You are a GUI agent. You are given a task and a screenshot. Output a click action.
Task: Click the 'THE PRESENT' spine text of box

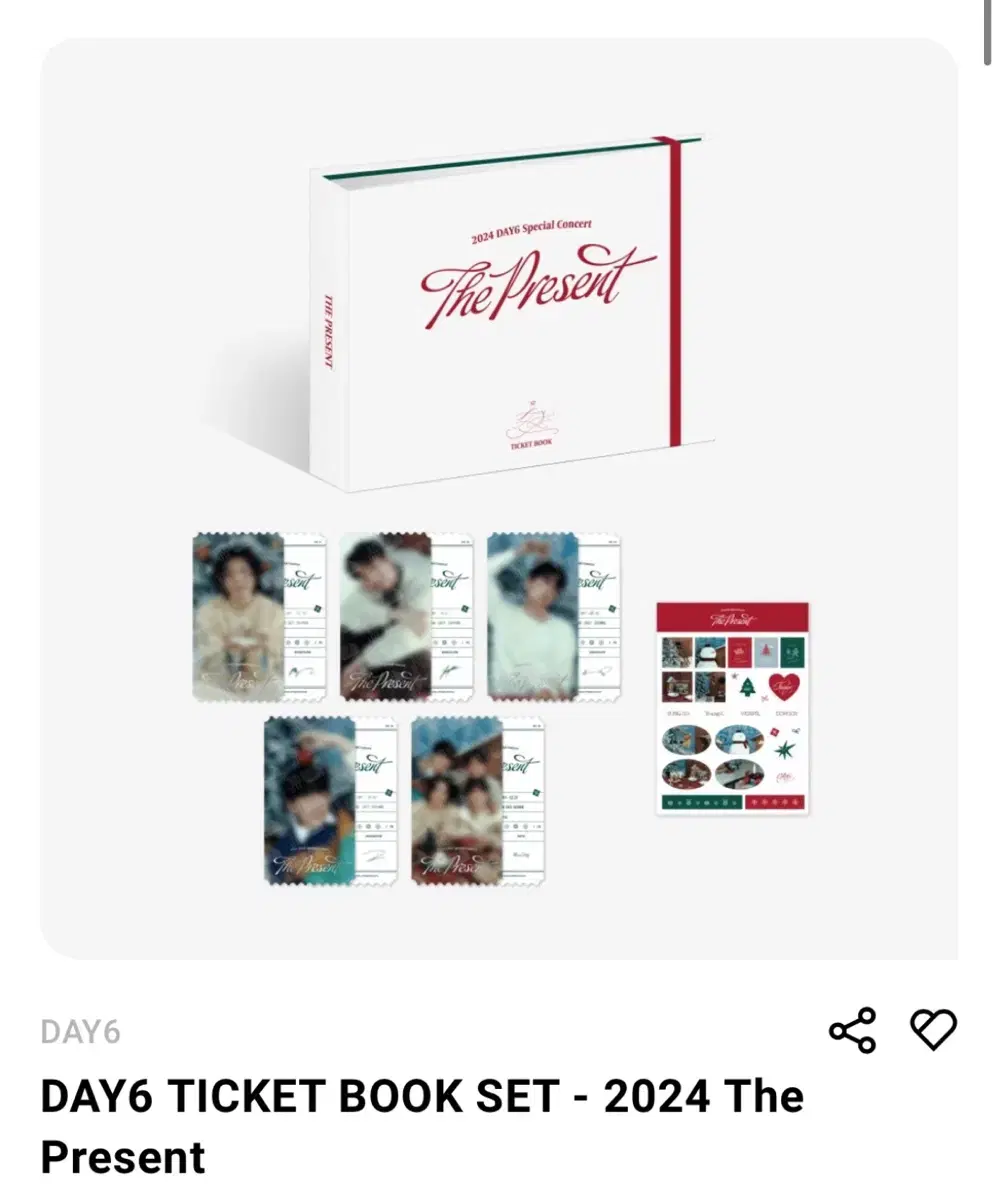point(328,330)
